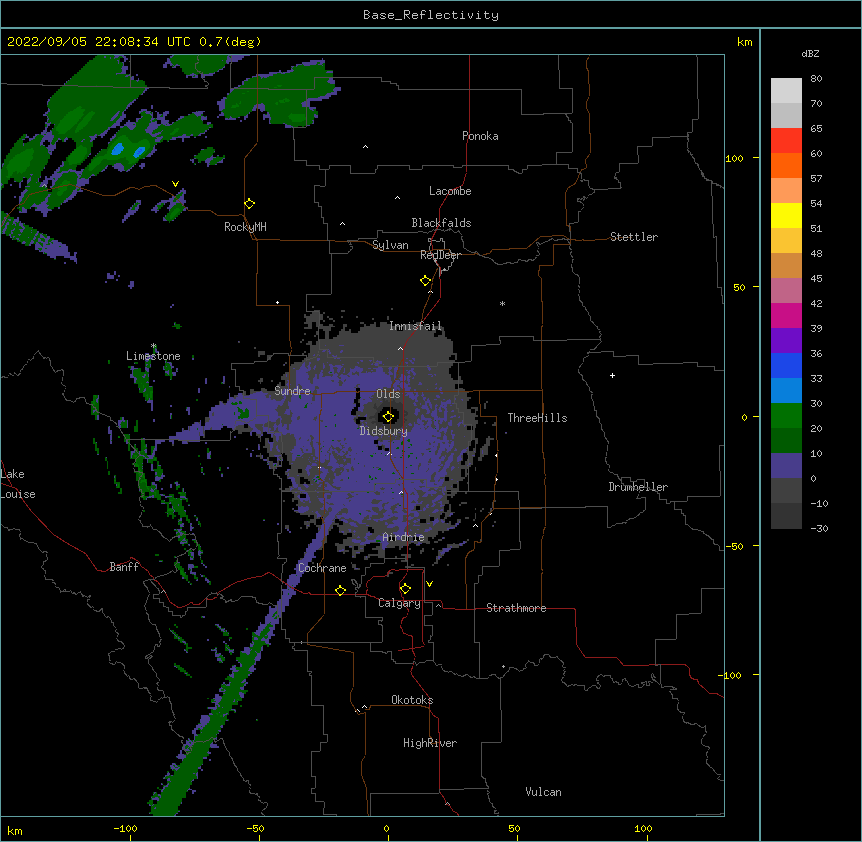The image size is (862, 842).
Task: Click the Ponoka town label
Action: pos(480,136)
